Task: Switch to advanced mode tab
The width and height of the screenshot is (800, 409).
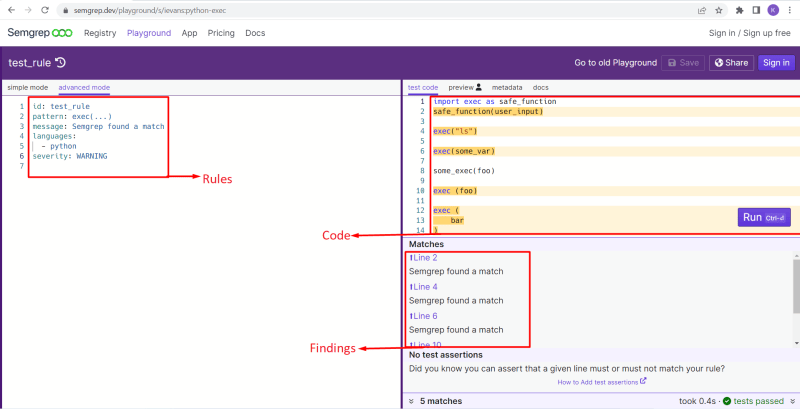Action: [x=84, y=88]
